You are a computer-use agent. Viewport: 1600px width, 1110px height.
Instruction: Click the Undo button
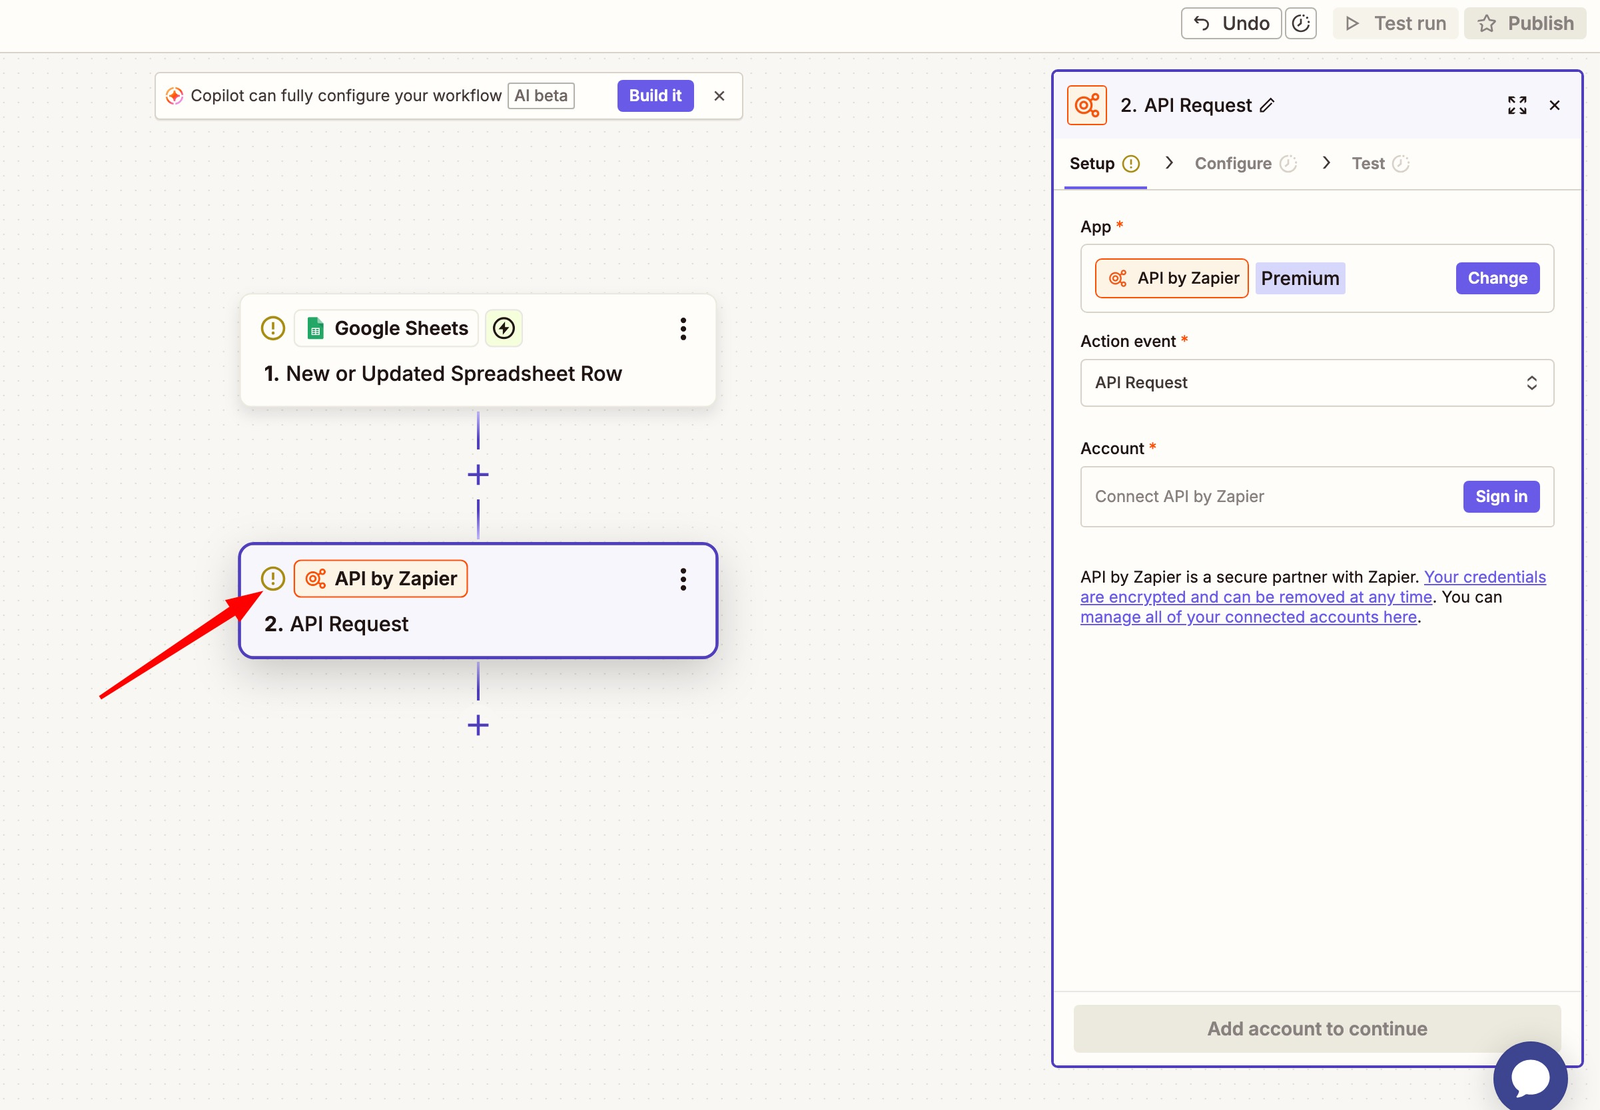1231,23
